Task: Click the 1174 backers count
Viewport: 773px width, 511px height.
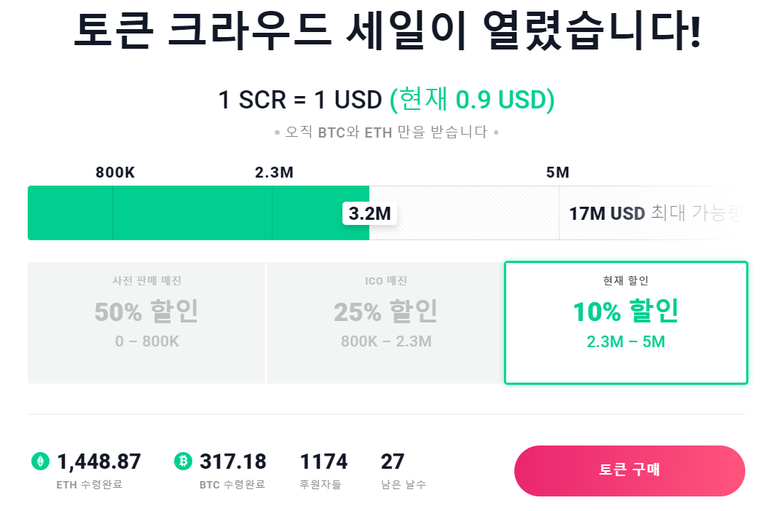Action: point(323,462)
